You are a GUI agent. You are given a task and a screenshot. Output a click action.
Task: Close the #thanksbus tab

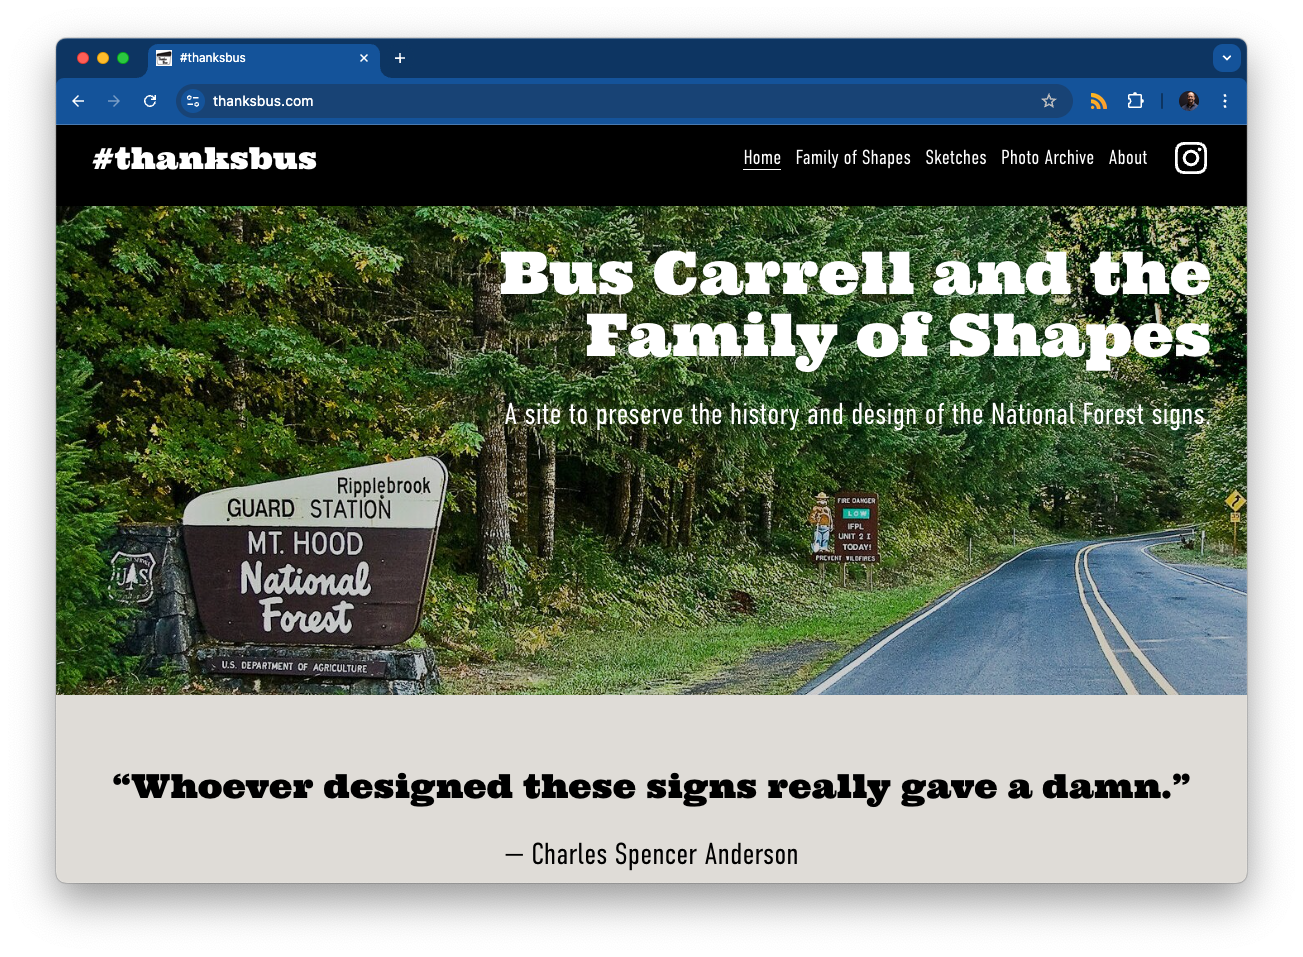click(364, 58)
